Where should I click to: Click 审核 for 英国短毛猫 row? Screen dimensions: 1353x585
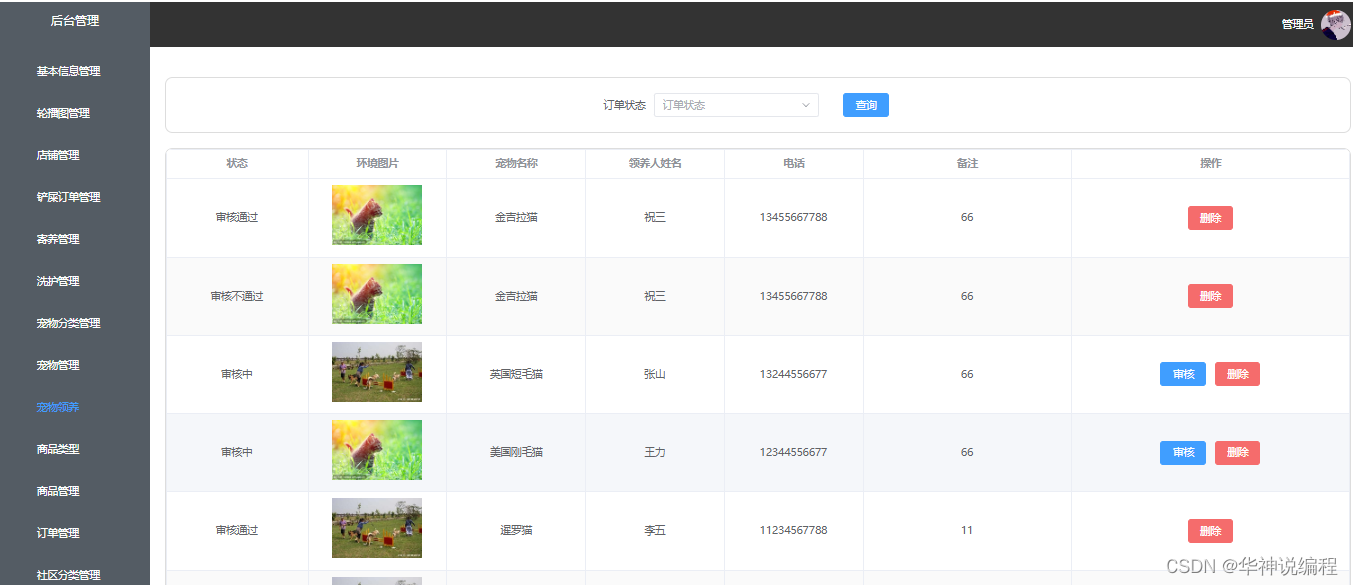click(1183, 374)
